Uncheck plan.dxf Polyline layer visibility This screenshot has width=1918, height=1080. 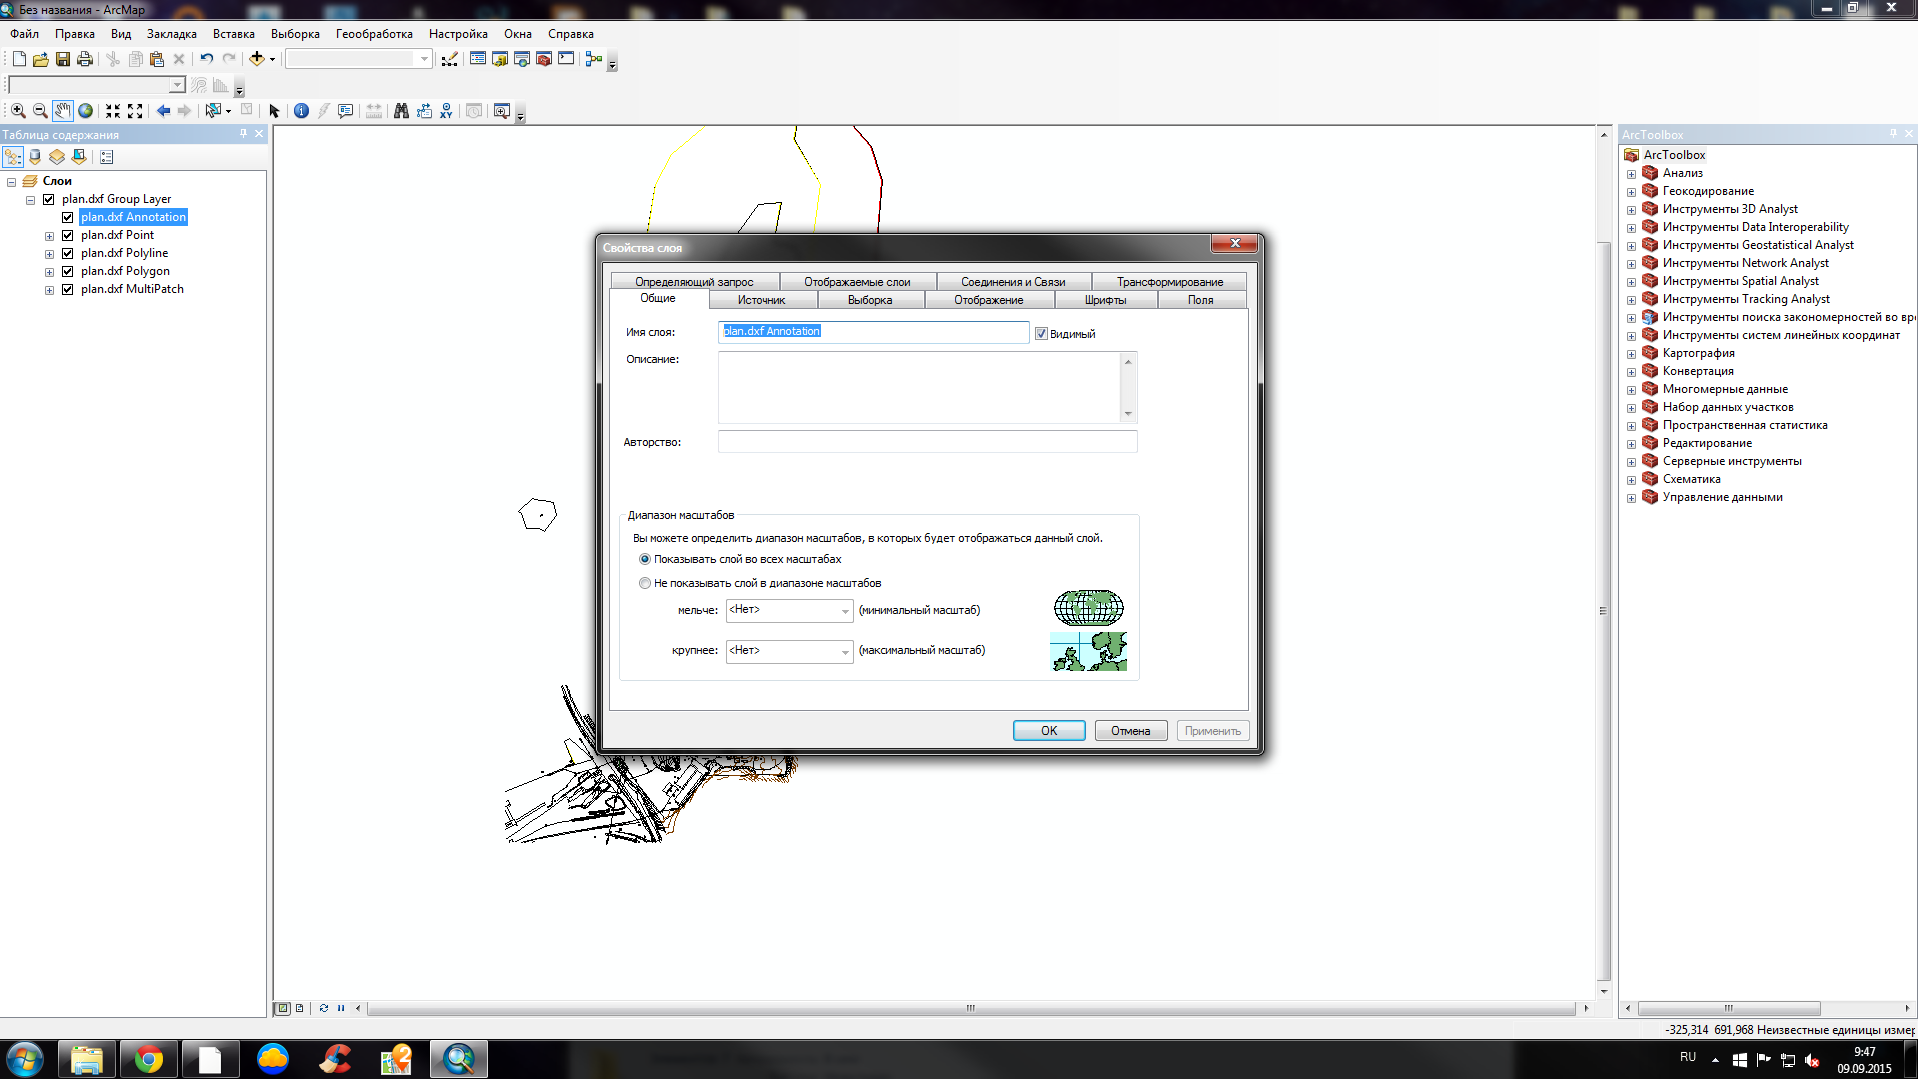click(x=68, y=253)
